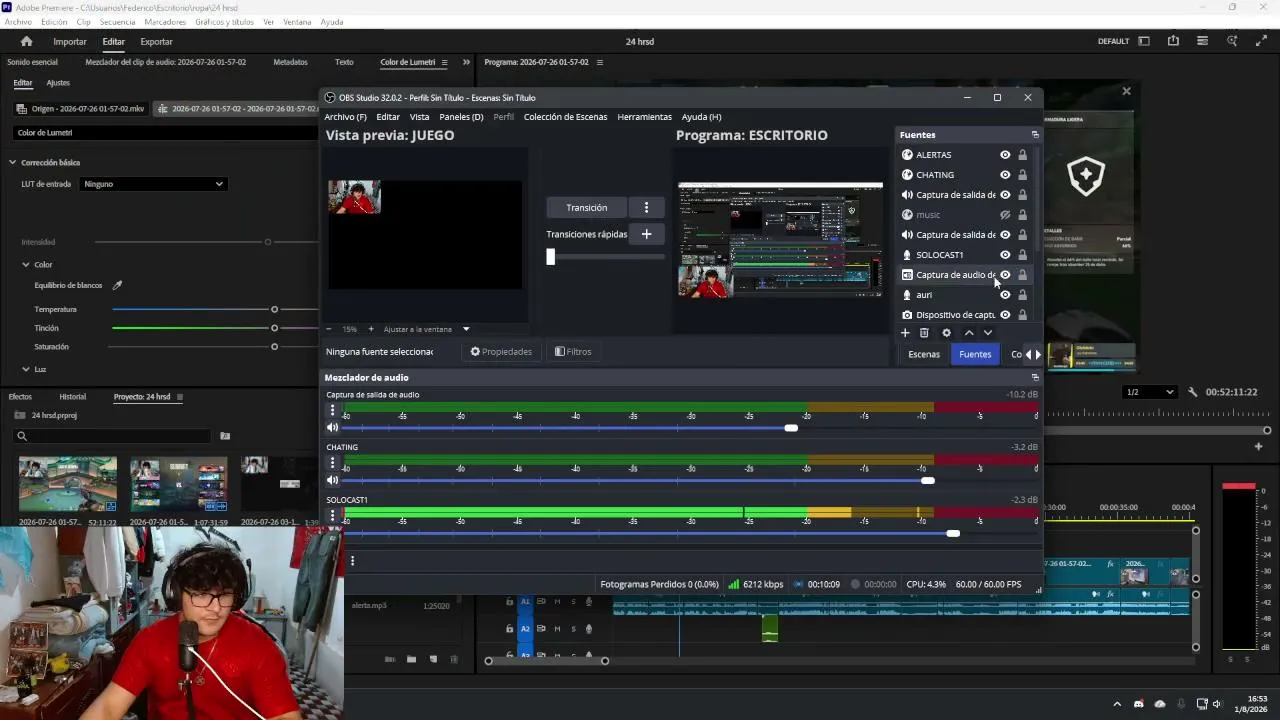The width and height of the screenshot is (1280, 720).
Task: Open source properties gear in Fuentes toolbar
Action: point(946,333)
